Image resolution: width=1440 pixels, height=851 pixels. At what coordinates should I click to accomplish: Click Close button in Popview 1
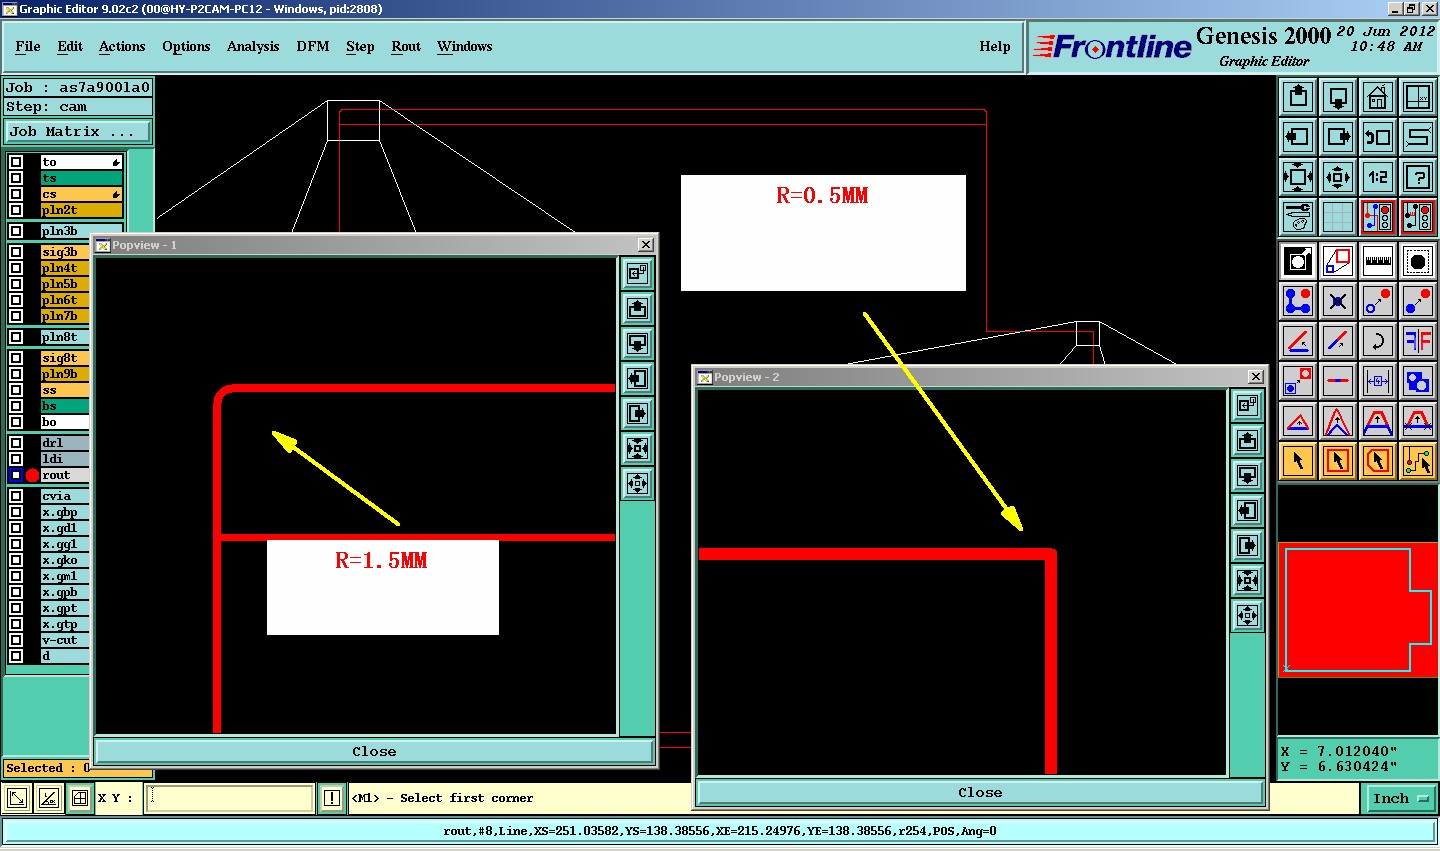click(x=374, y=751)
